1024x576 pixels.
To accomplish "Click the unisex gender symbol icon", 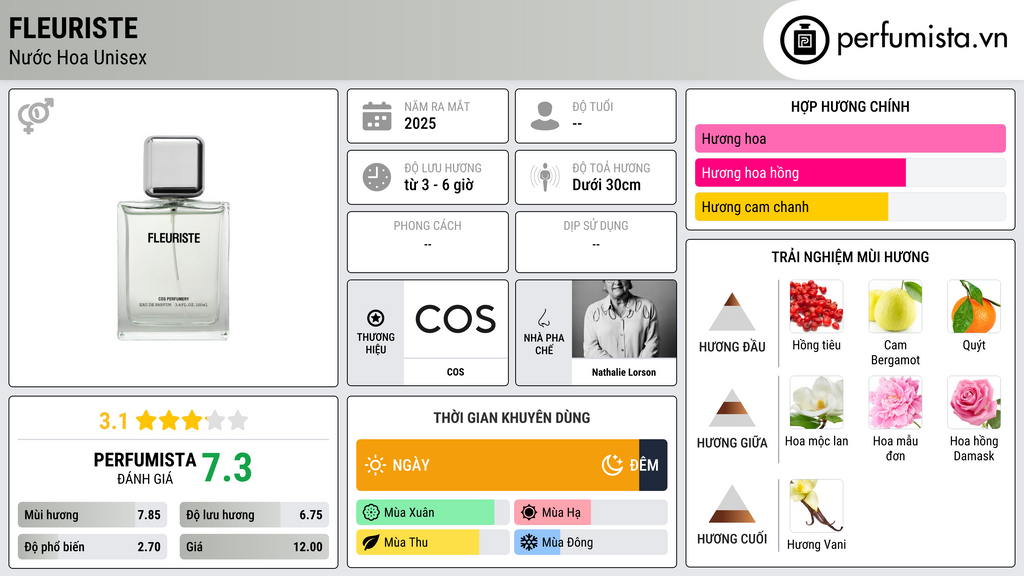I will (x=36, y=116).
